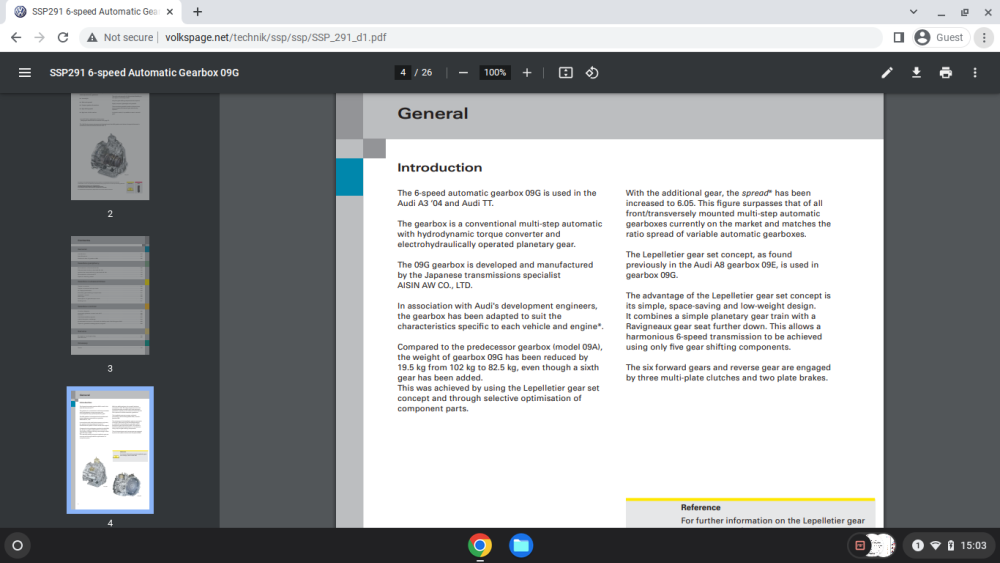Click the fit to page icon
Screen dimensions: 1000x563
566,73
